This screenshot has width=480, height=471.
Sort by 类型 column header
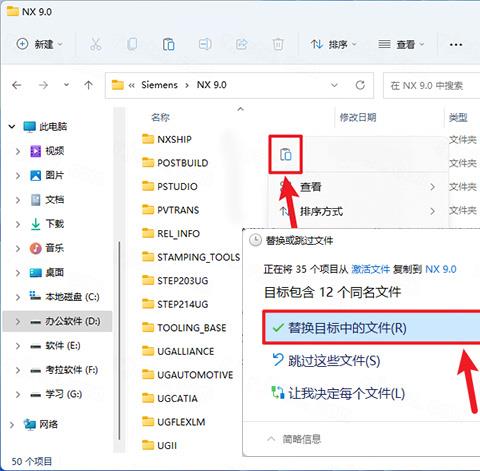click(x=458, y=117)
